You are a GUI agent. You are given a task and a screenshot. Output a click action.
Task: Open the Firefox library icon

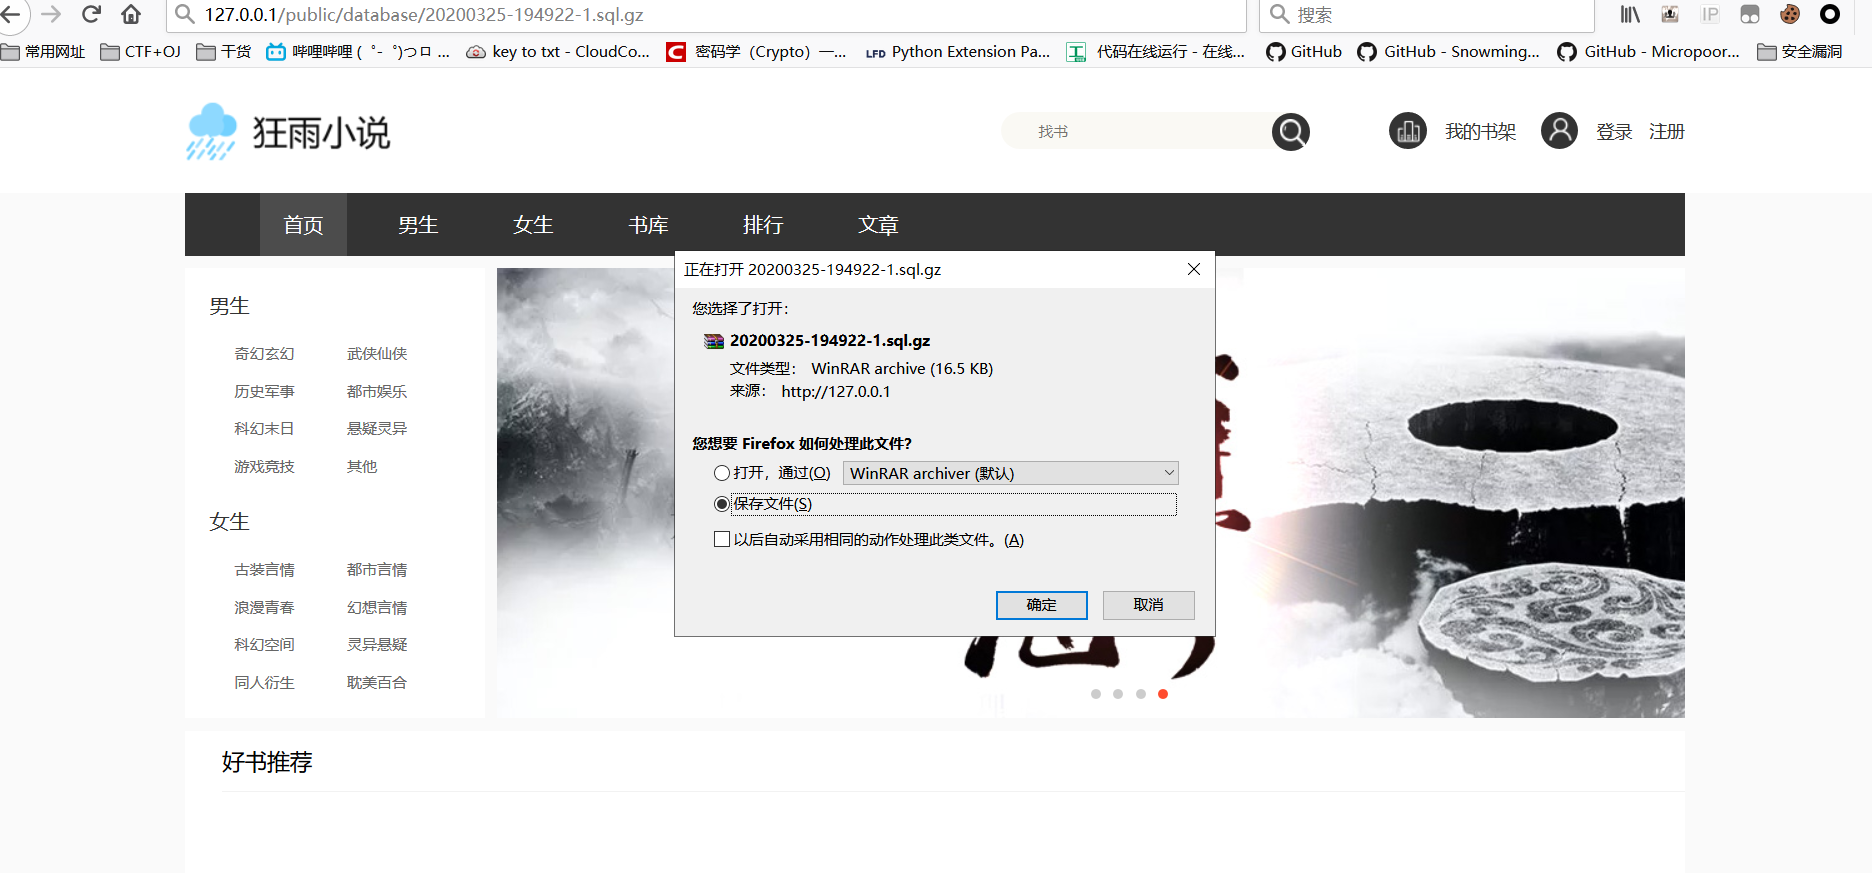pyautogui.click(x=1630, y=14)
